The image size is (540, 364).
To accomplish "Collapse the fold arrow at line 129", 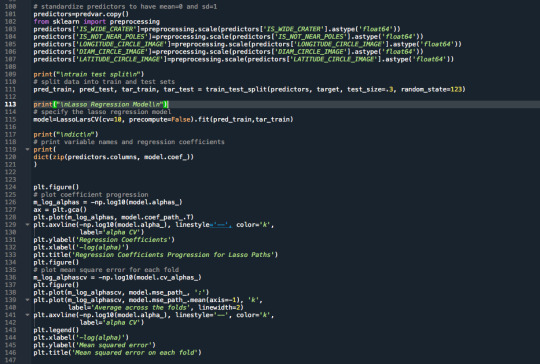I will [27, 225].
